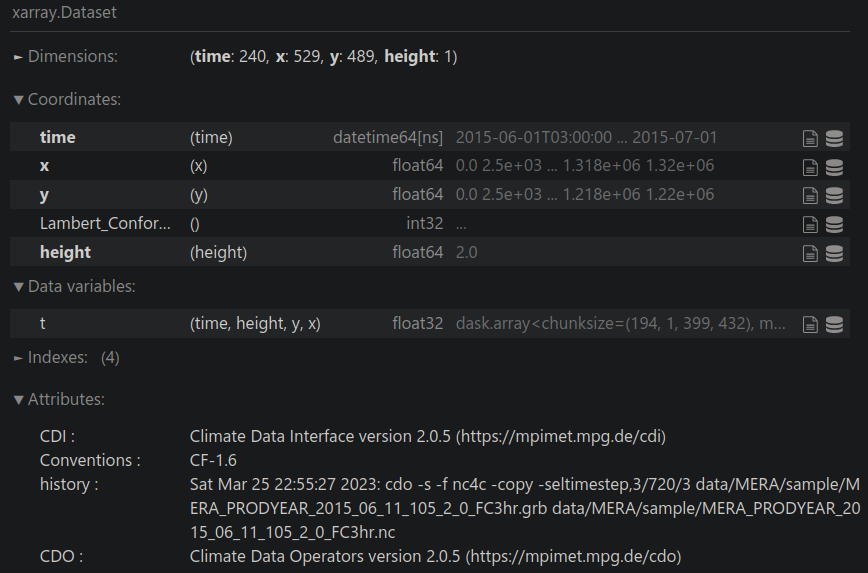
Task: Expand the Indexes section
Action: pos(56,357)
